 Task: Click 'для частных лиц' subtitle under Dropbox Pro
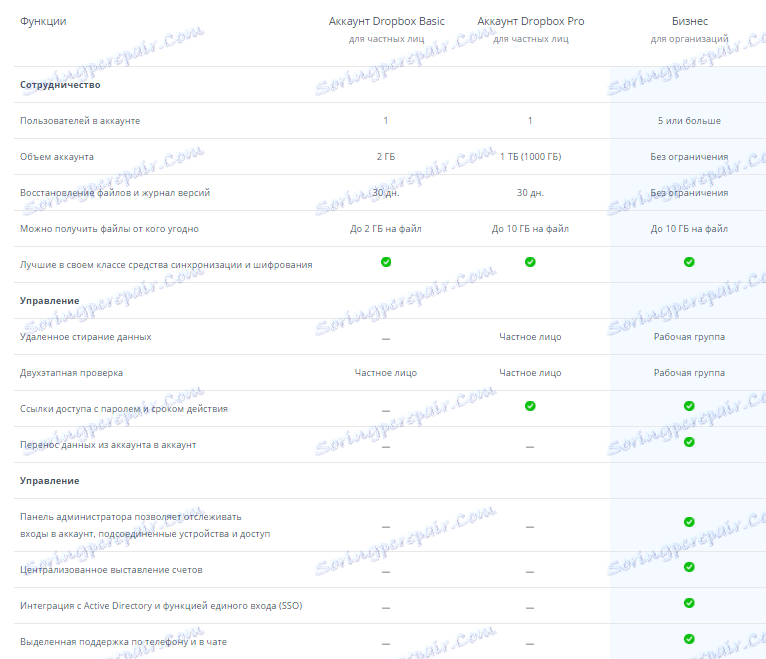click(x=531, y=39)
